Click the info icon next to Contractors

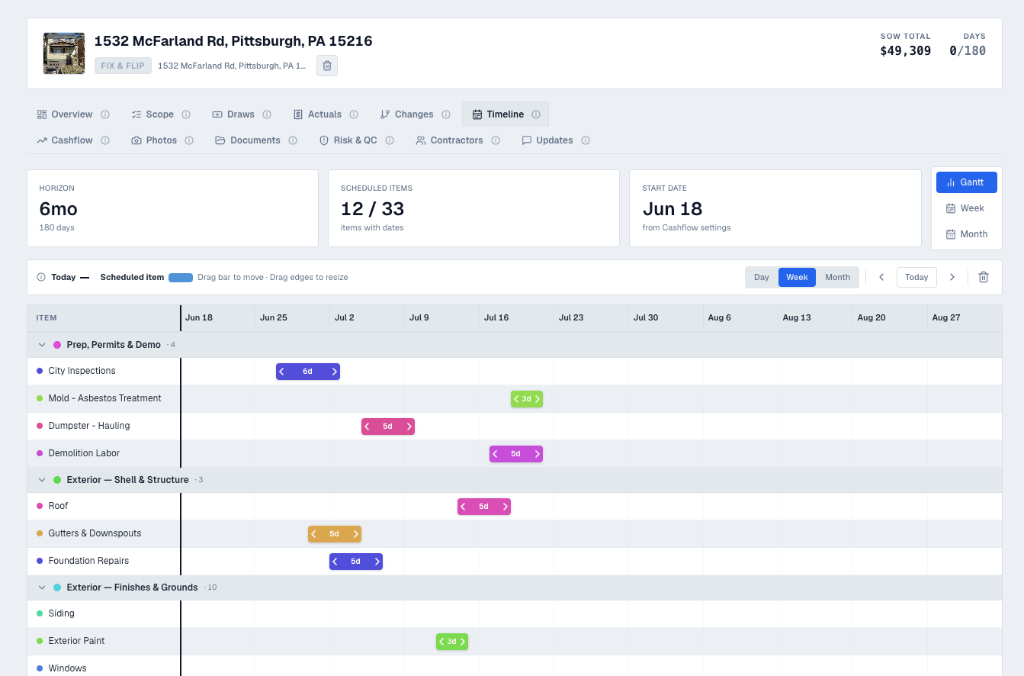(496, 140)
